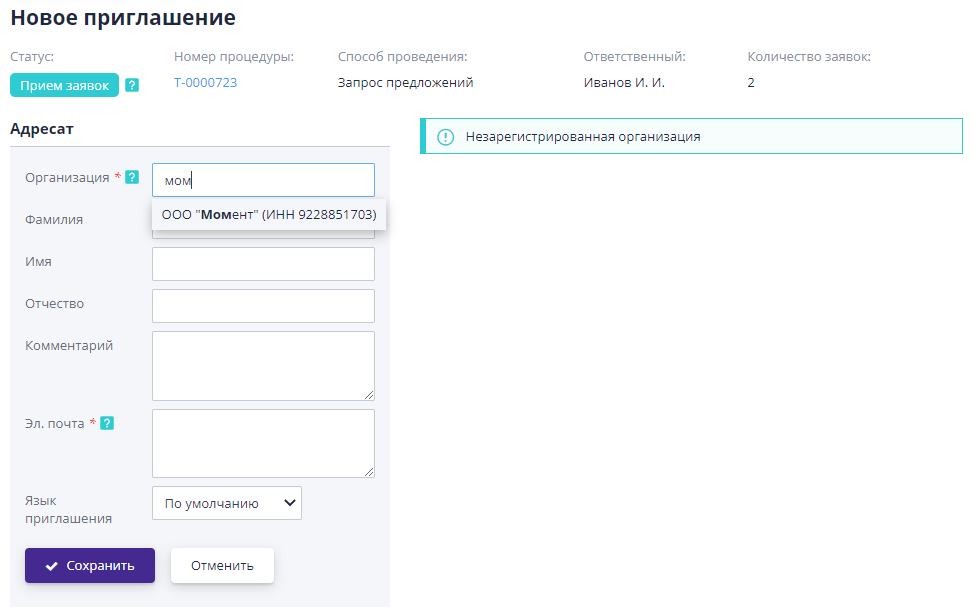Image resolution: width=975 pixels, height=615 pixels.
Task: Select ООО "Момент" from the suggestion list
Action: pos(268,214)
